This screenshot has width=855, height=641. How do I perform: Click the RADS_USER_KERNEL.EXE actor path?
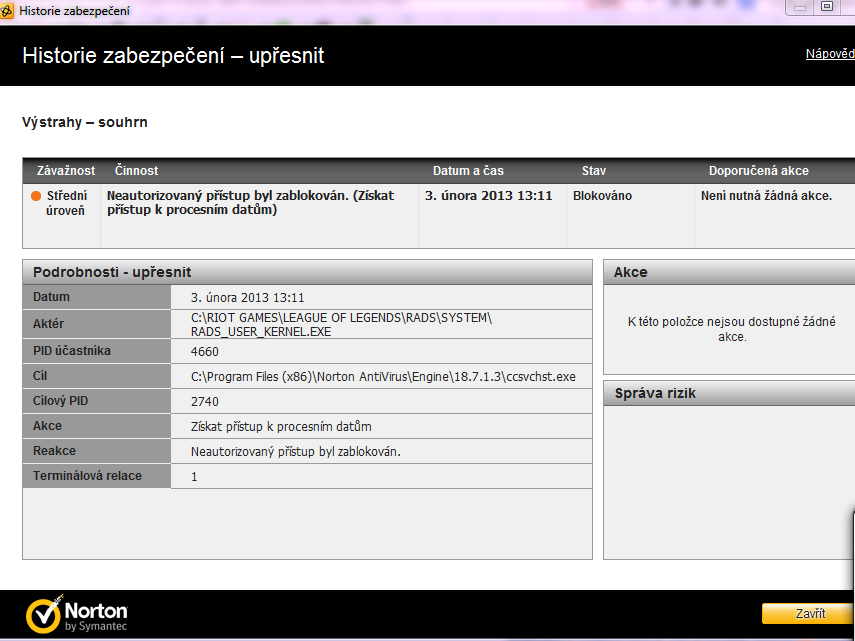(341, 324)
